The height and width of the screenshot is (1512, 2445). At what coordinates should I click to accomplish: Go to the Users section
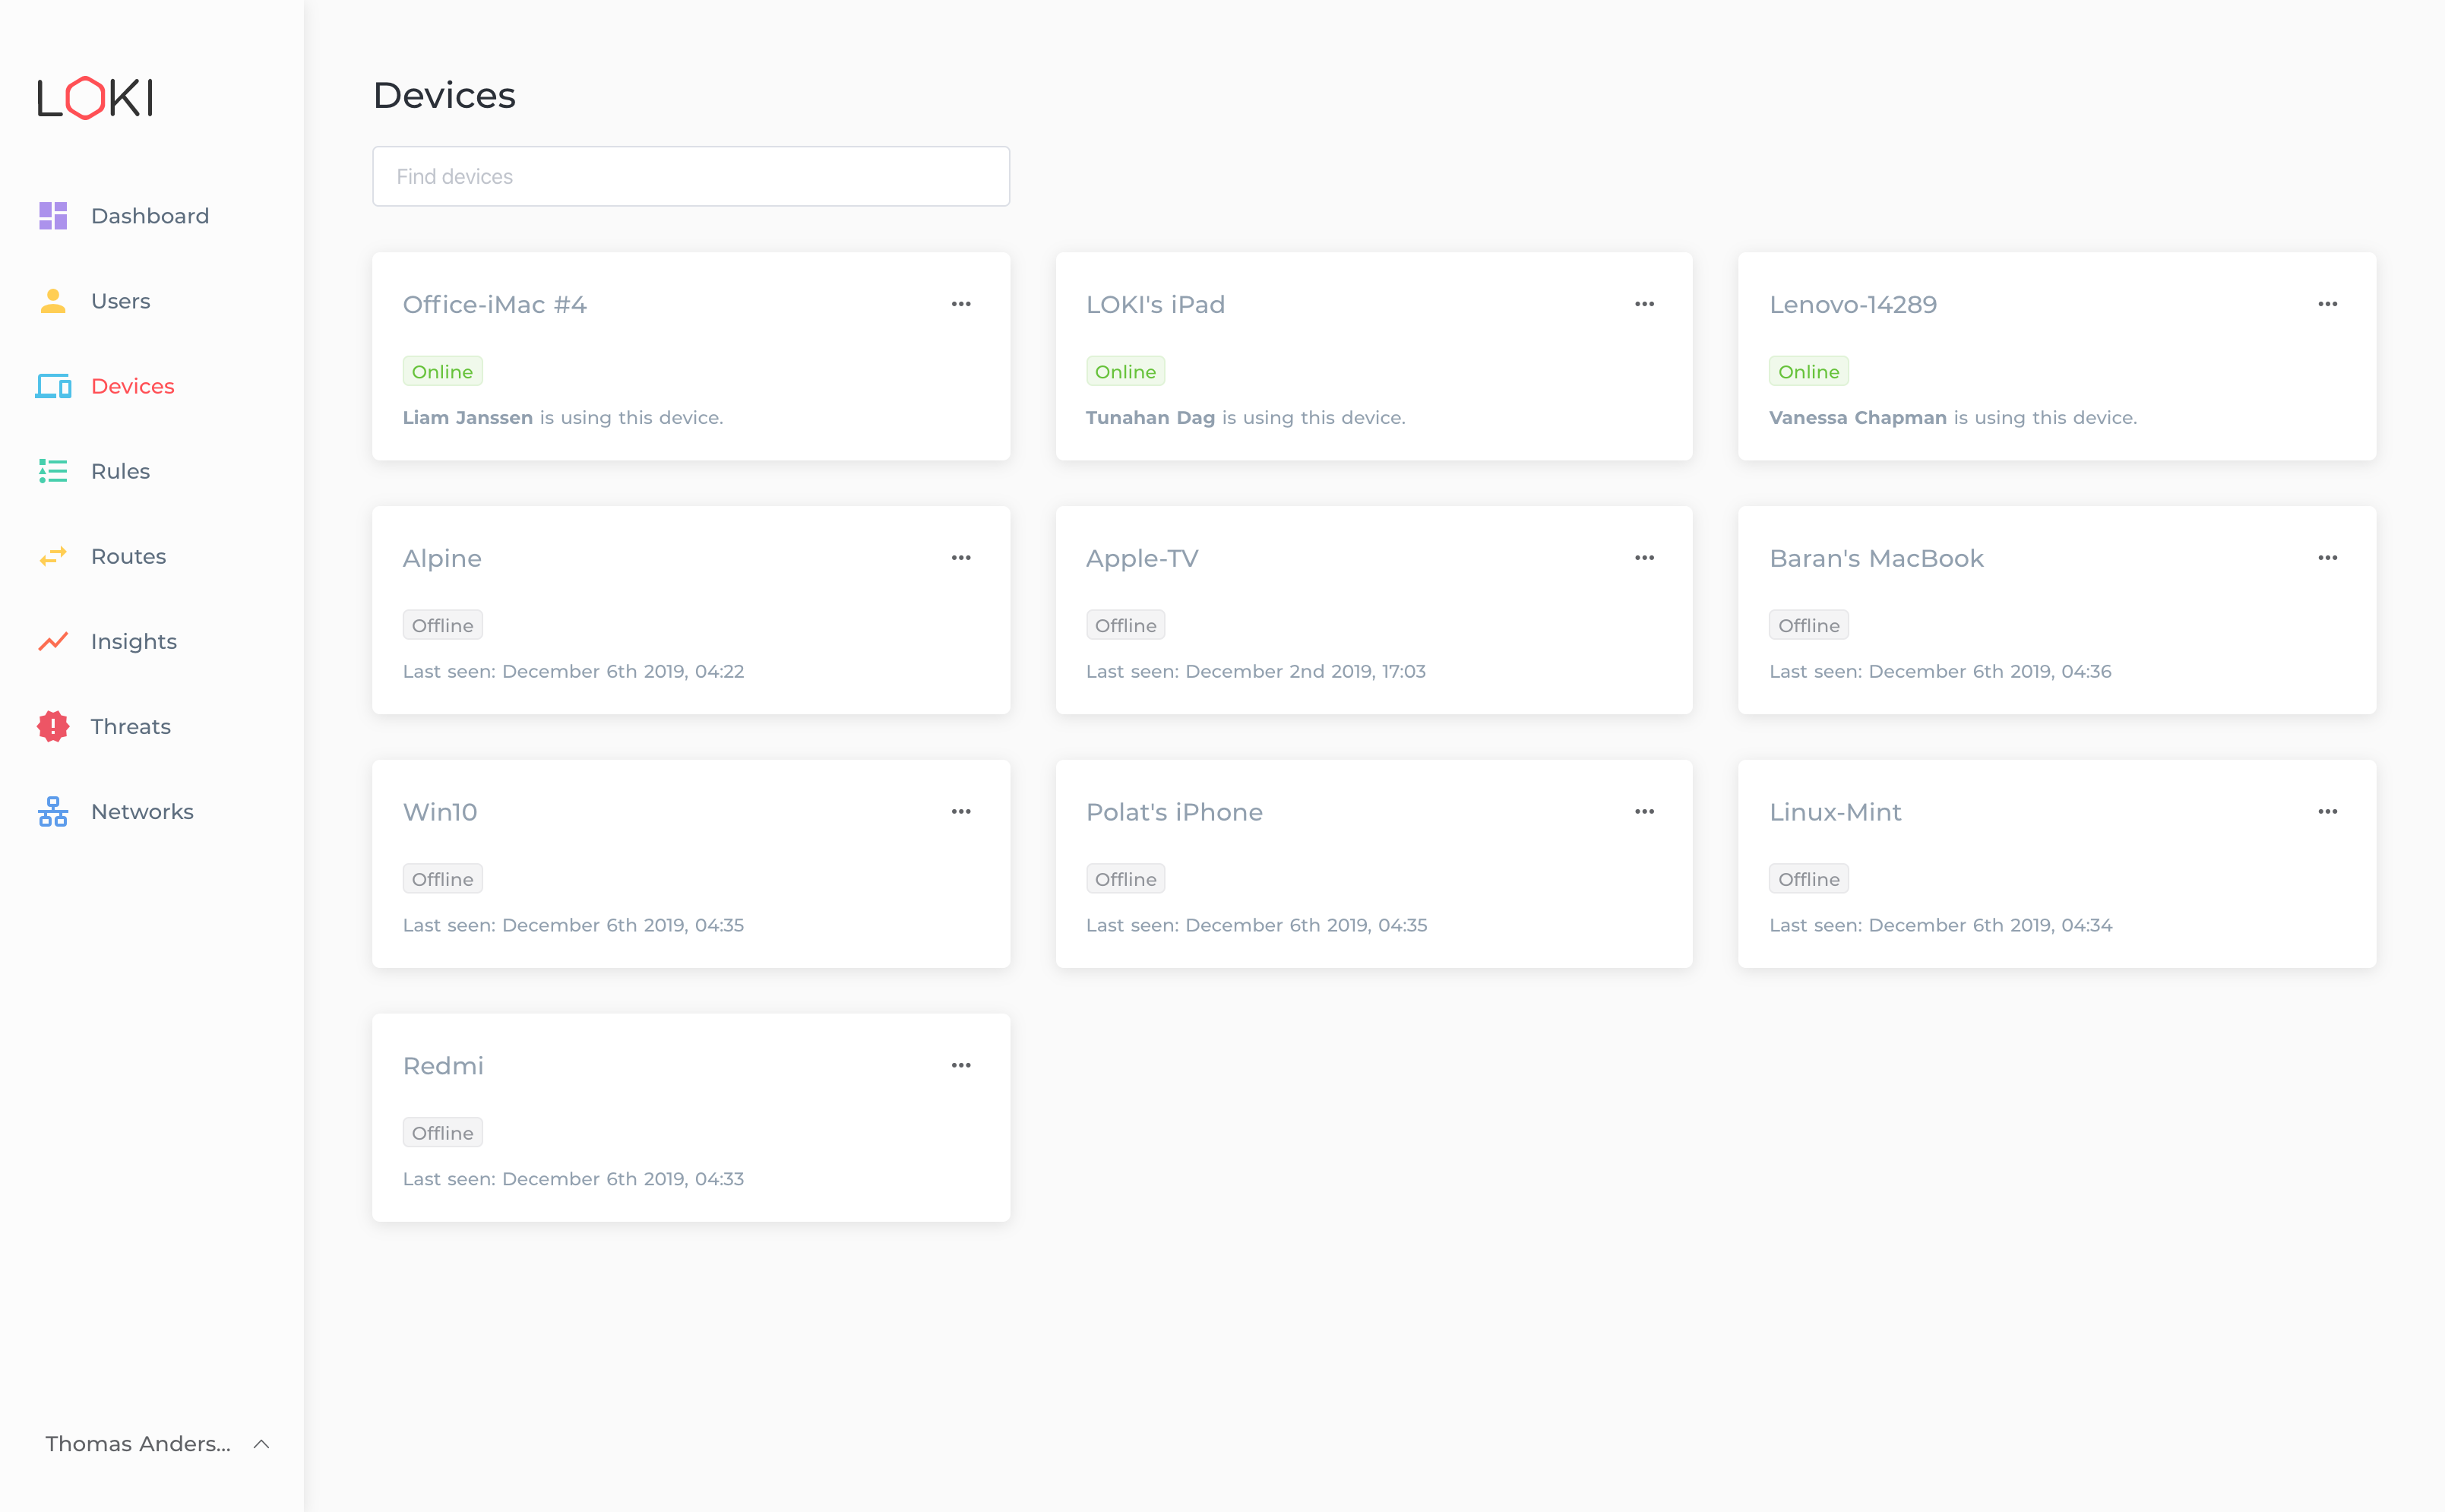pos(121,301)
